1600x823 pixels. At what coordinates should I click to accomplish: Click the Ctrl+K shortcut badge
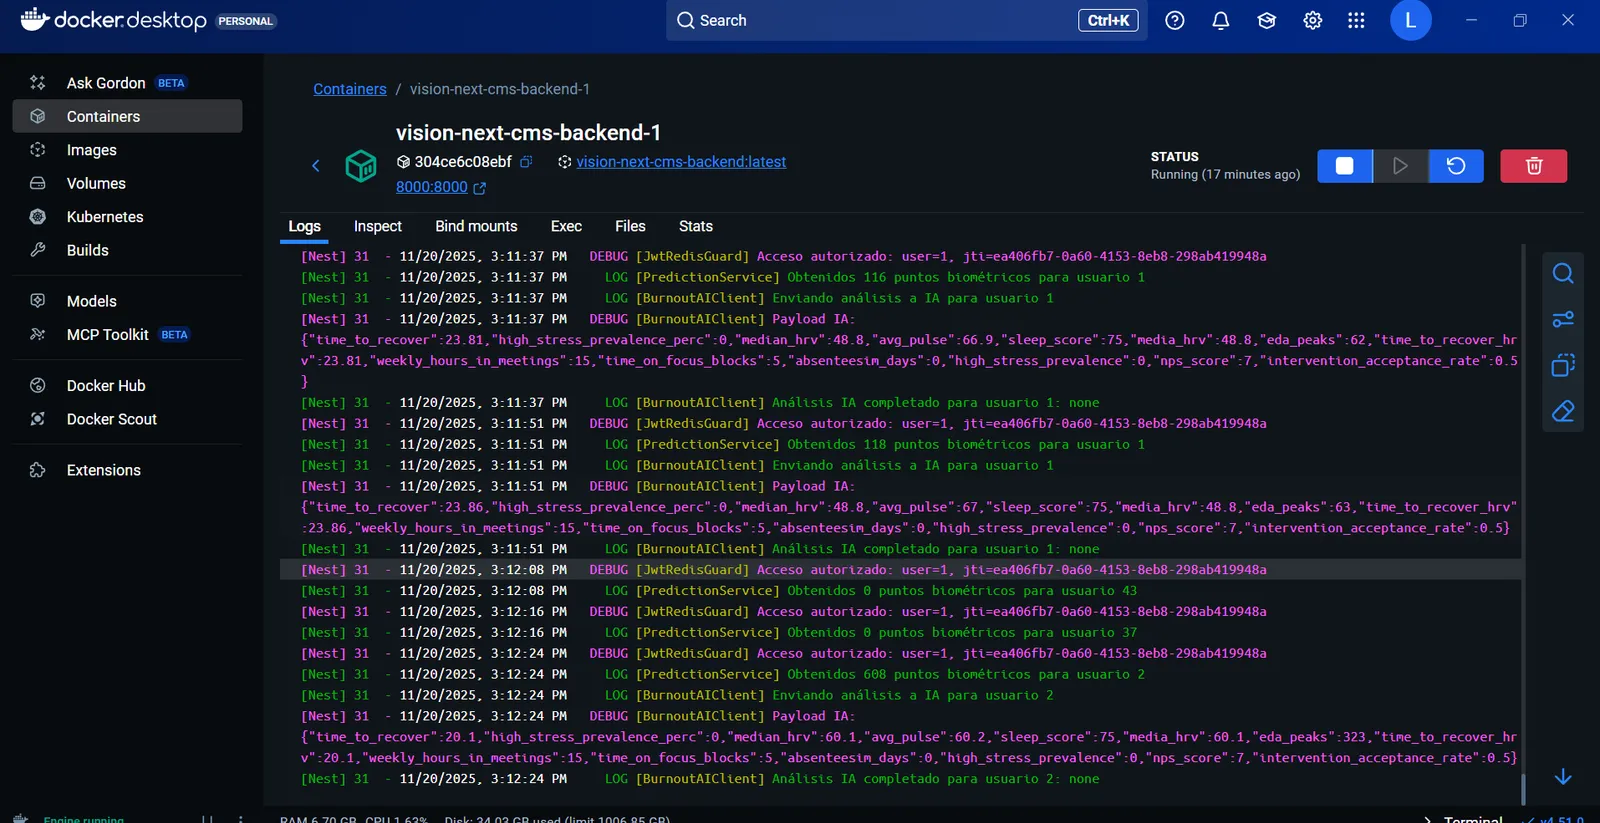(1108, 20)
